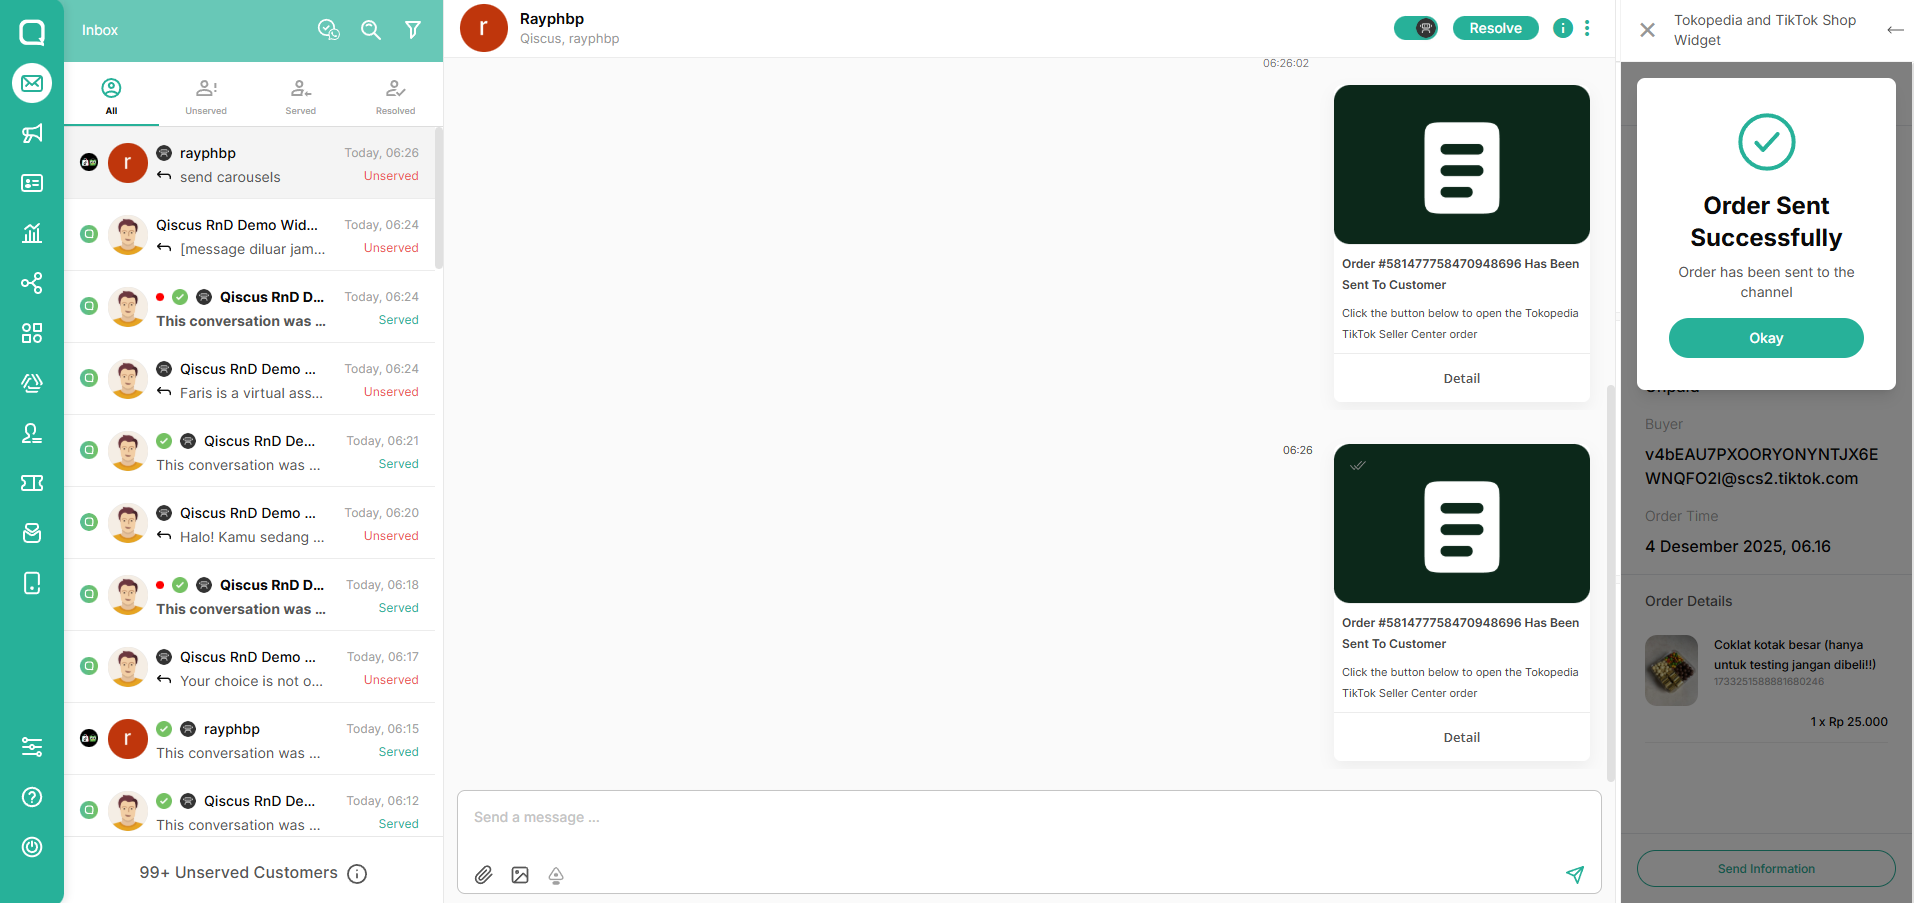Viewport: 1914px width, 903px height.
Task: Click the green info icon beside Resolve
Action: point(1562,28)
